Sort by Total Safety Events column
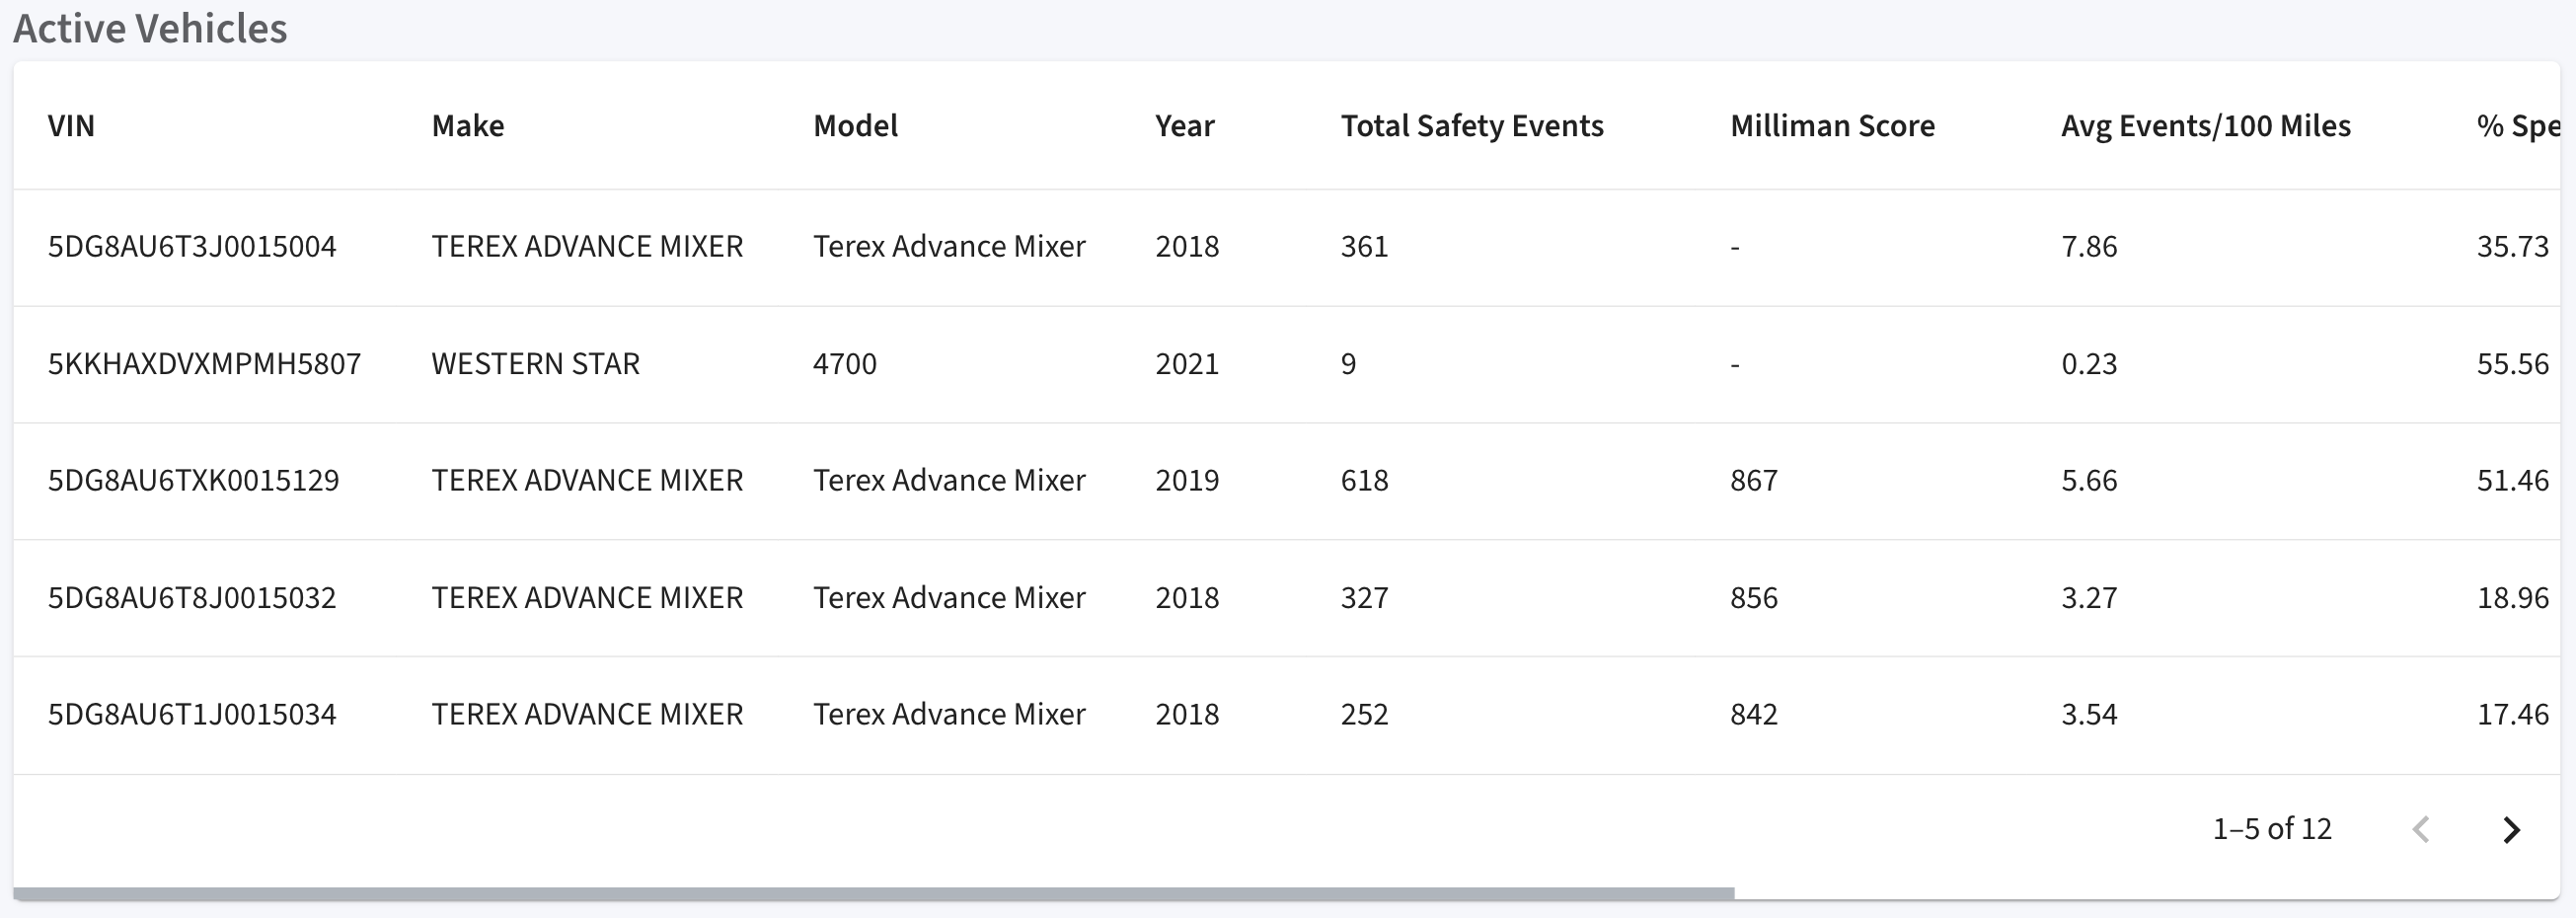This screenshot has width=2576, height=918. pos(1472,126)
